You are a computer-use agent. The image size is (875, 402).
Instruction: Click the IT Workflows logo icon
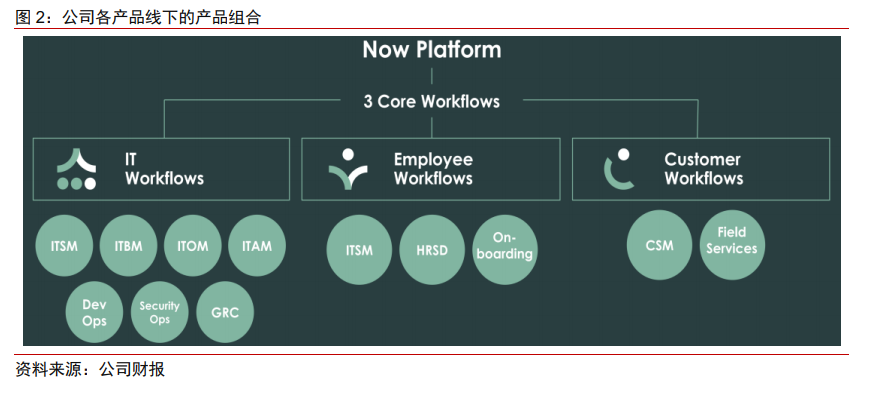point(76,169)
